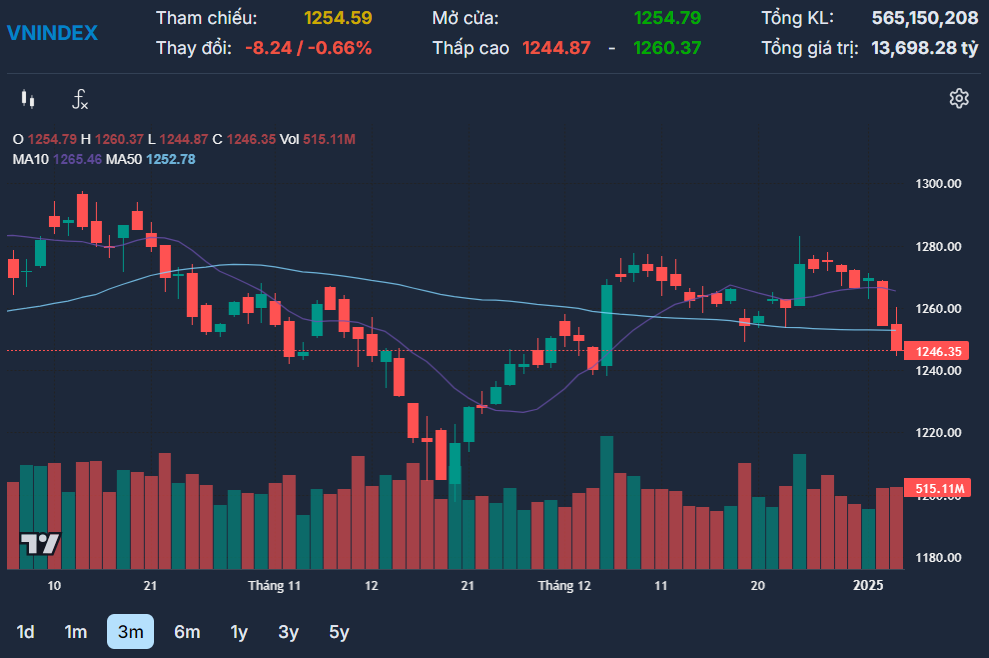
Task: Switch chart to 6m range
Action: click(x=187, y=632)
